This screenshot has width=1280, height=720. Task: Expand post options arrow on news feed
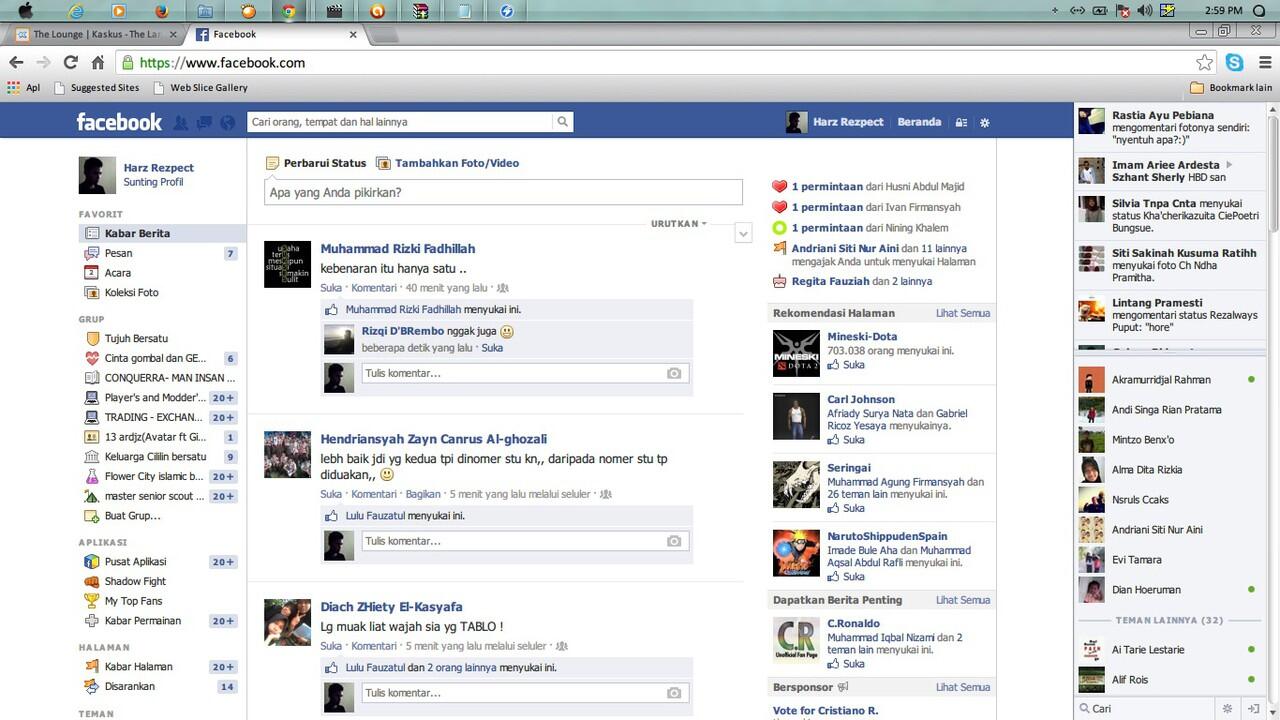pos(743,233)
